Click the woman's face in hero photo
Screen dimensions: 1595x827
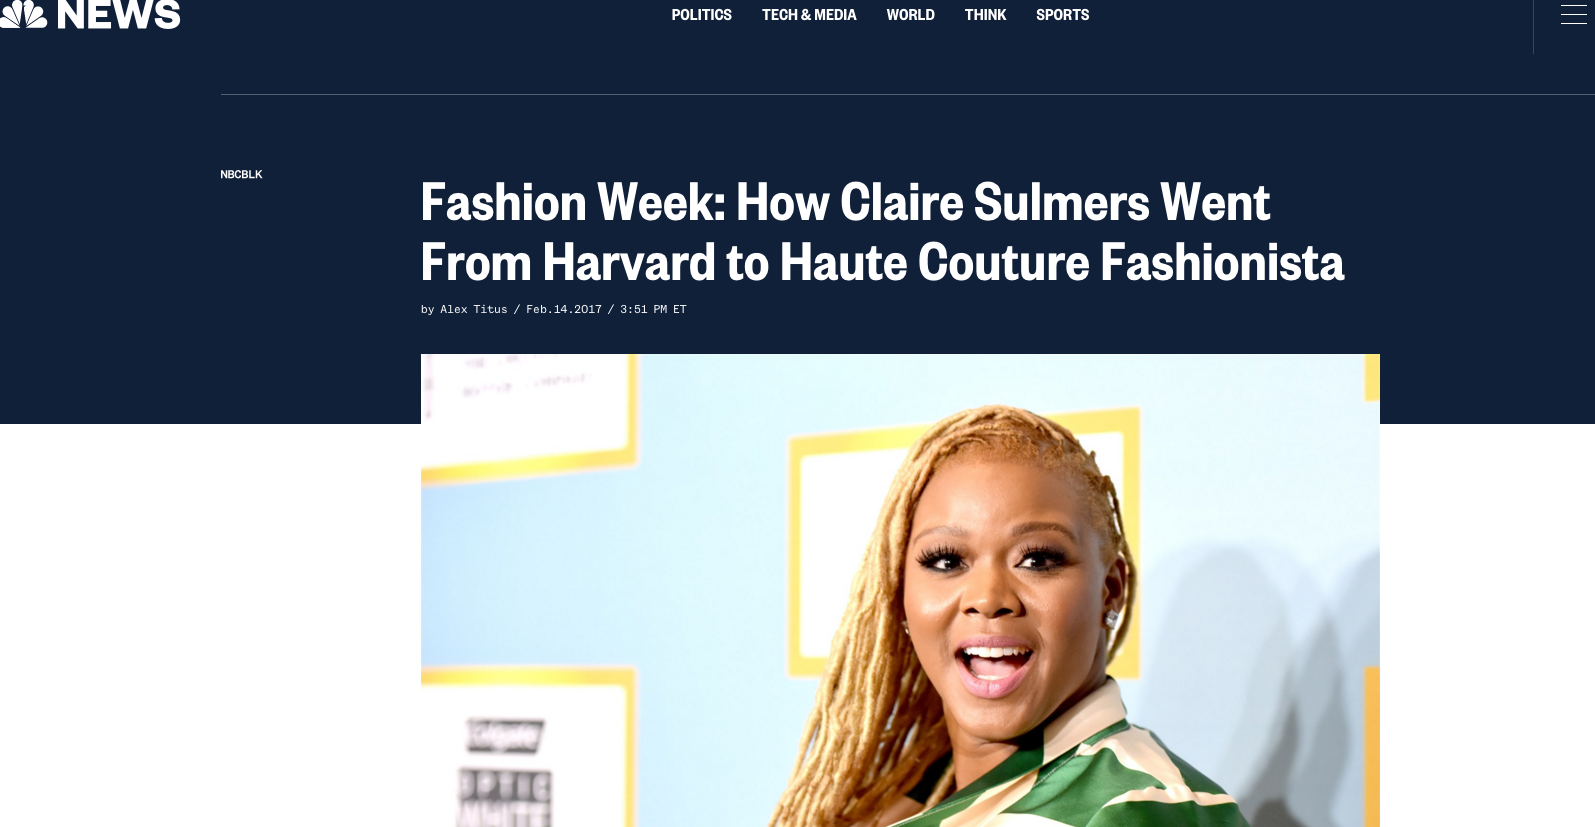pos(1000,590)
